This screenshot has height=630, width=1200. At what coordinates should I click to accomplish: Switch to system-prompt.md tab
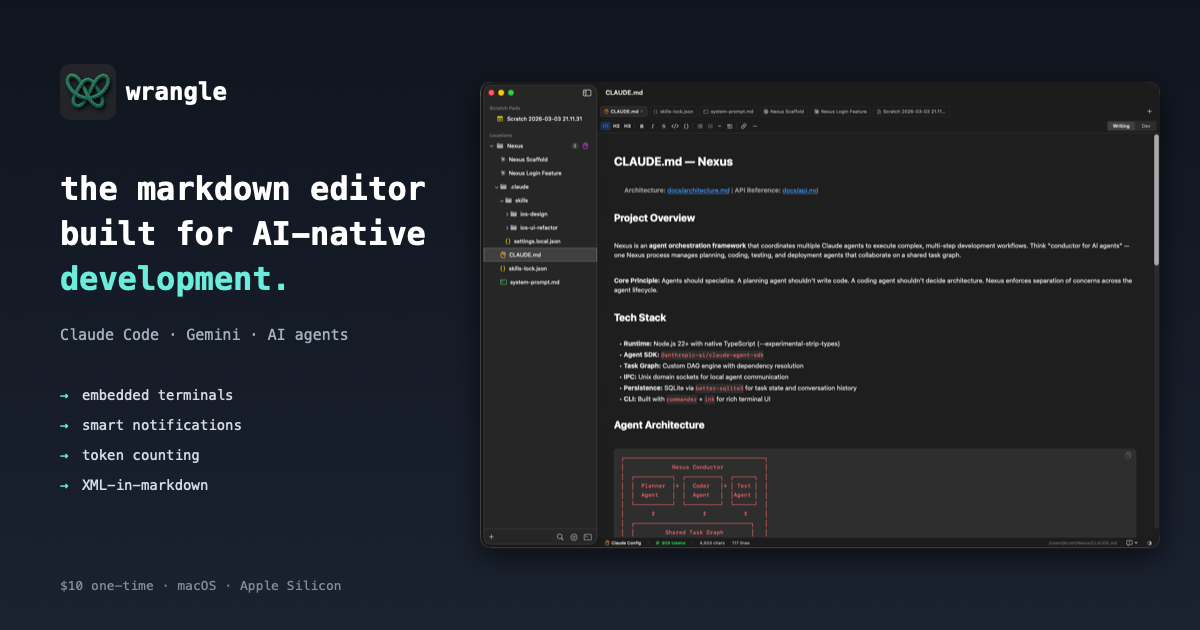click(x=728, y=111)
